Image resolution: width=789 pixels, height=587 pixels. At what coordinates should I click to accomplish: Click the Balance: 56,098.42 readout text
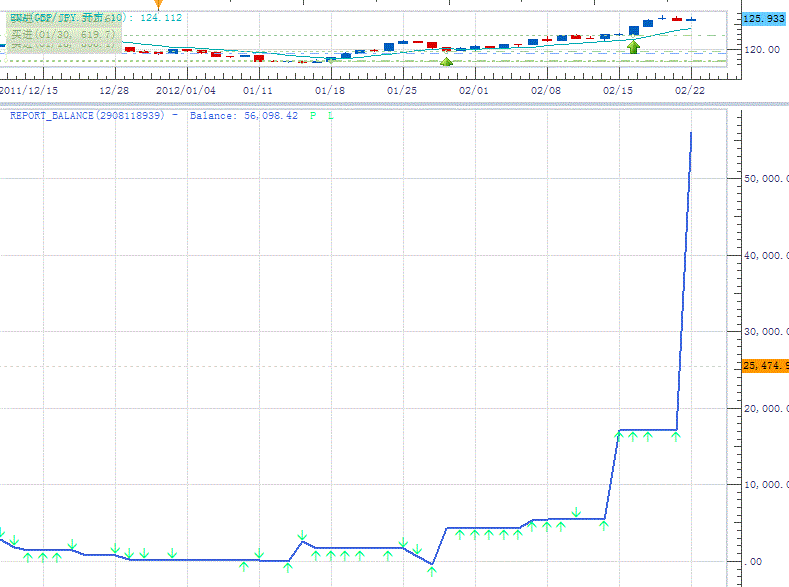point(243,116)
